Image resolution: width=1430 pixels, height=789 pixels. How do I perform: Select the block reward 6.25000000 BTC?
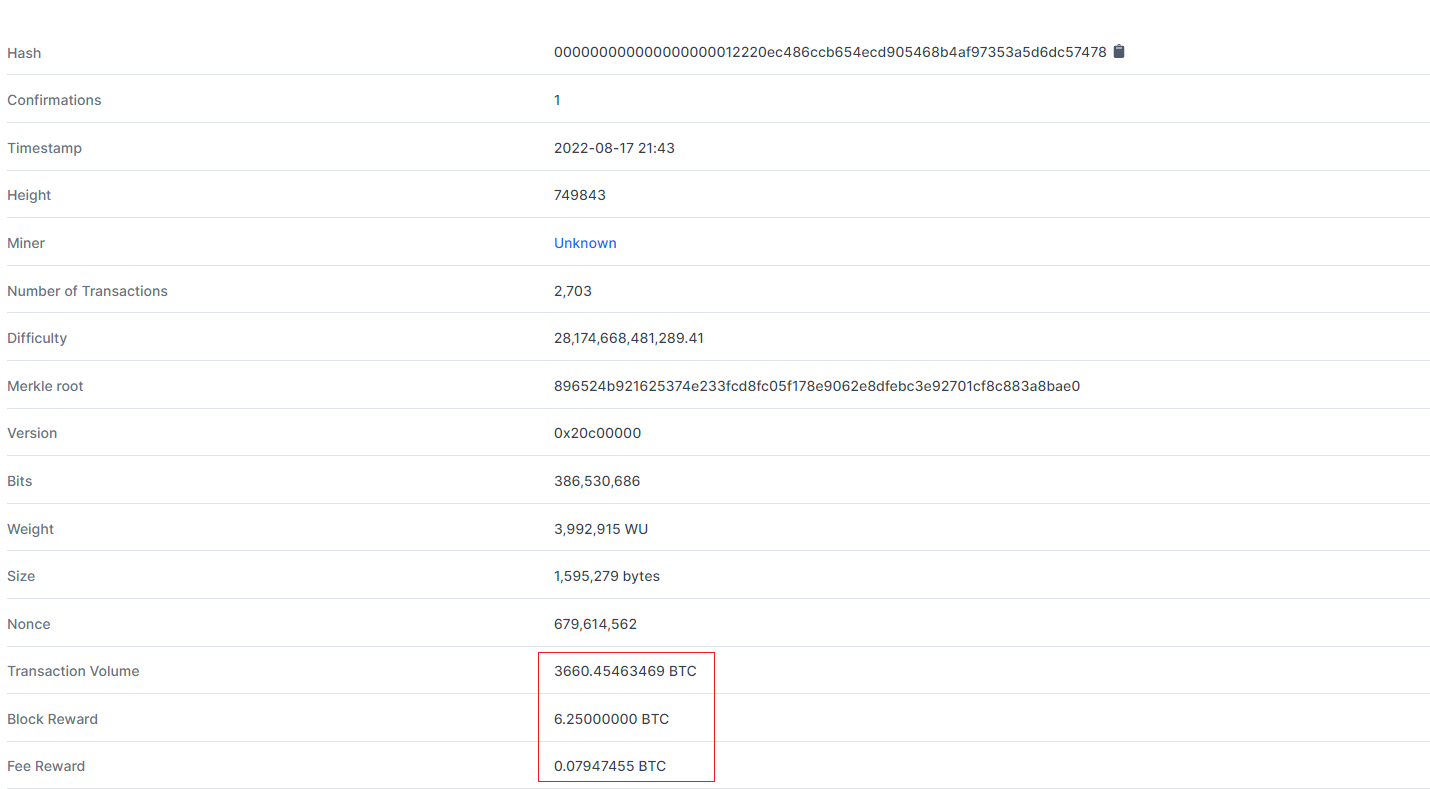pyautogui.click(x=612, y=719)
